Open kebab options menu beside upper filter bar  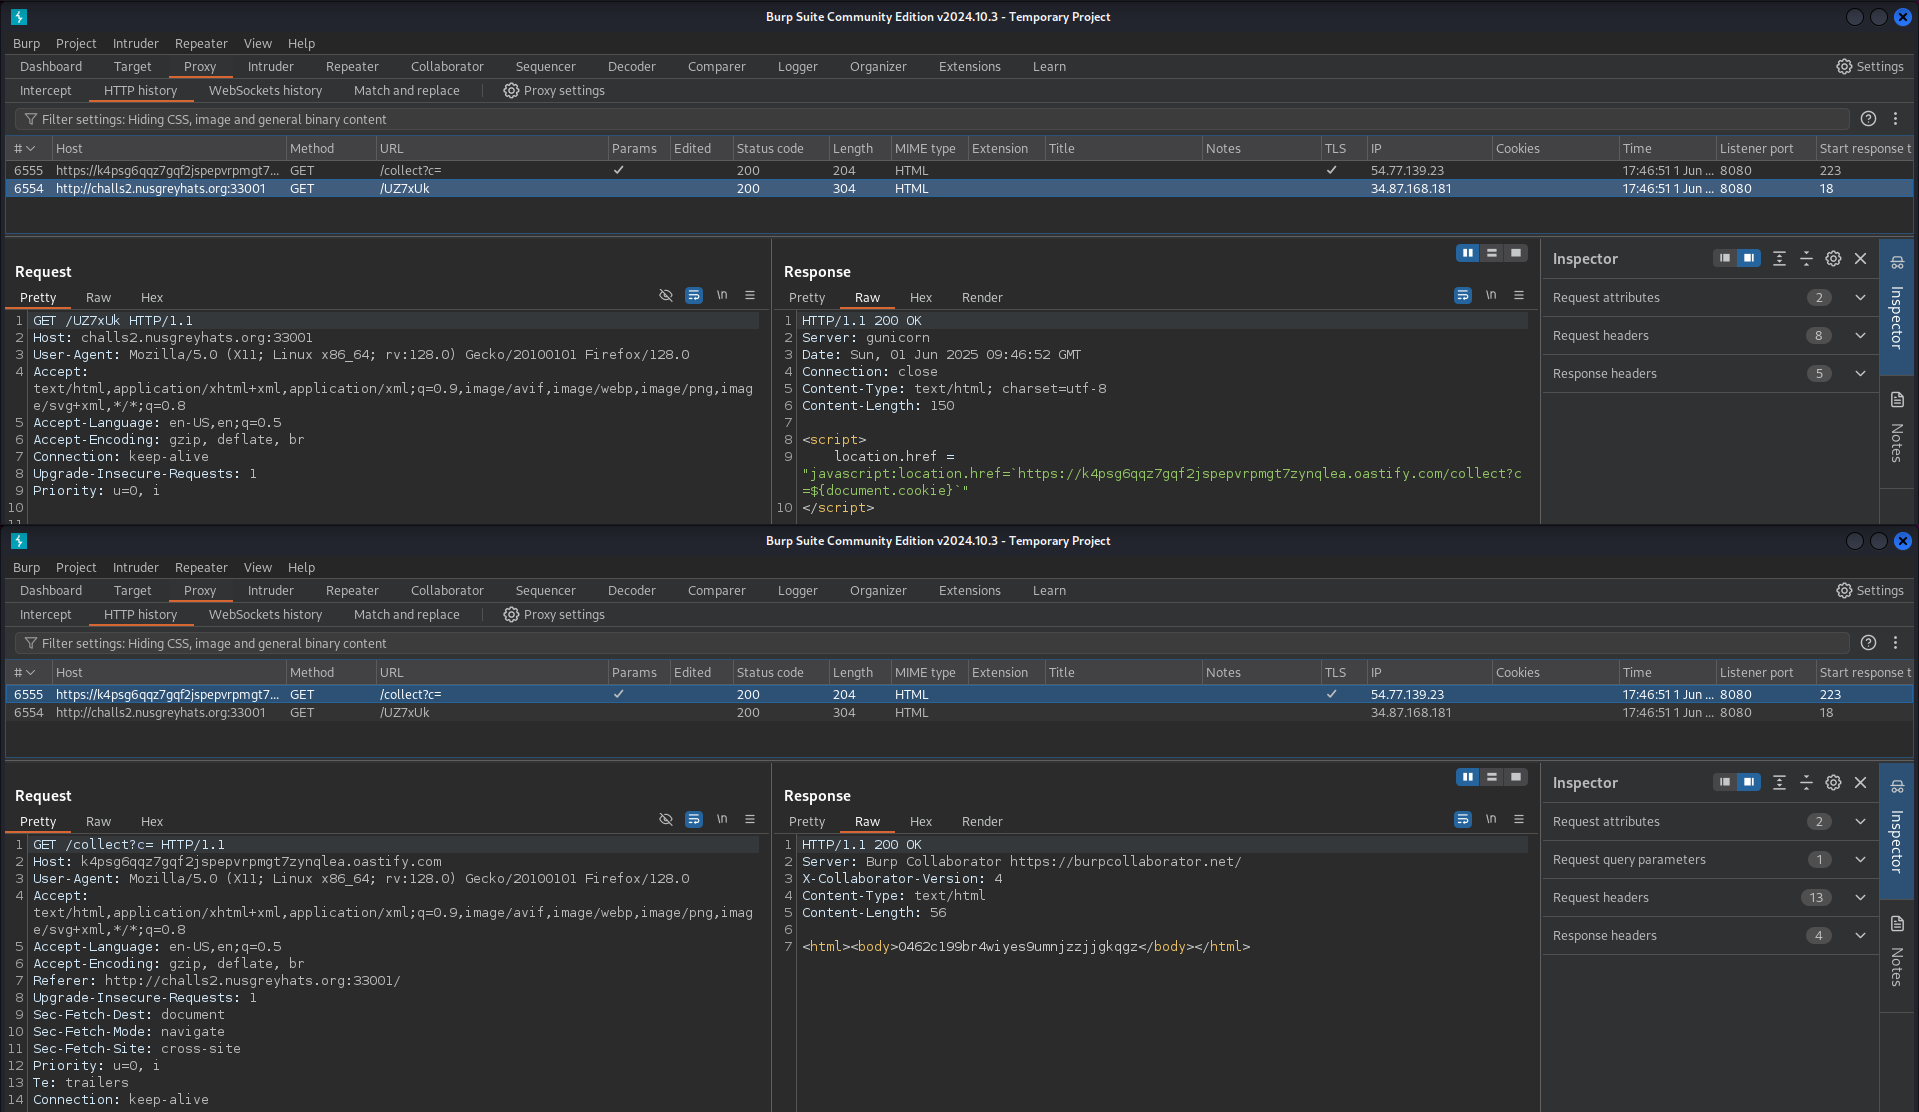pyautogui.click(x=1895, y=119)
